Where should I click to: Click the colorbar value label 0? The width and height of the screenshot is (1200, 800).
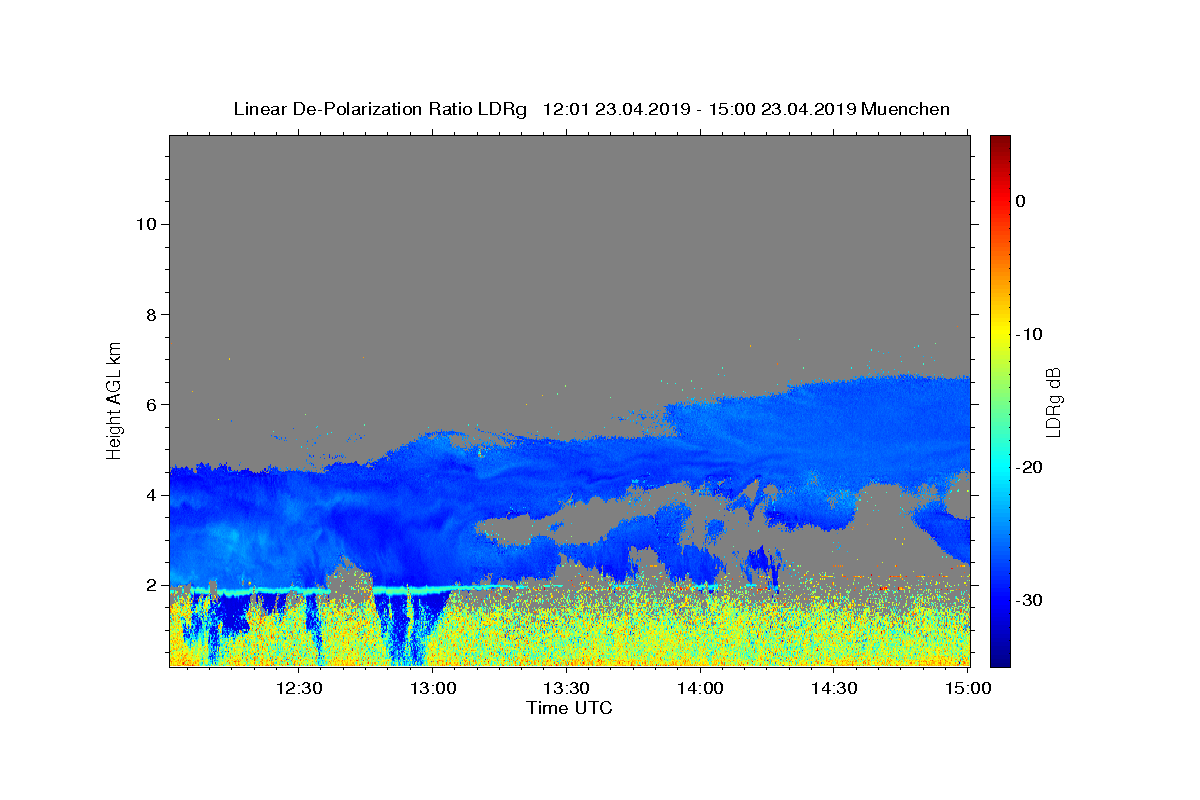click(1020, 201)
